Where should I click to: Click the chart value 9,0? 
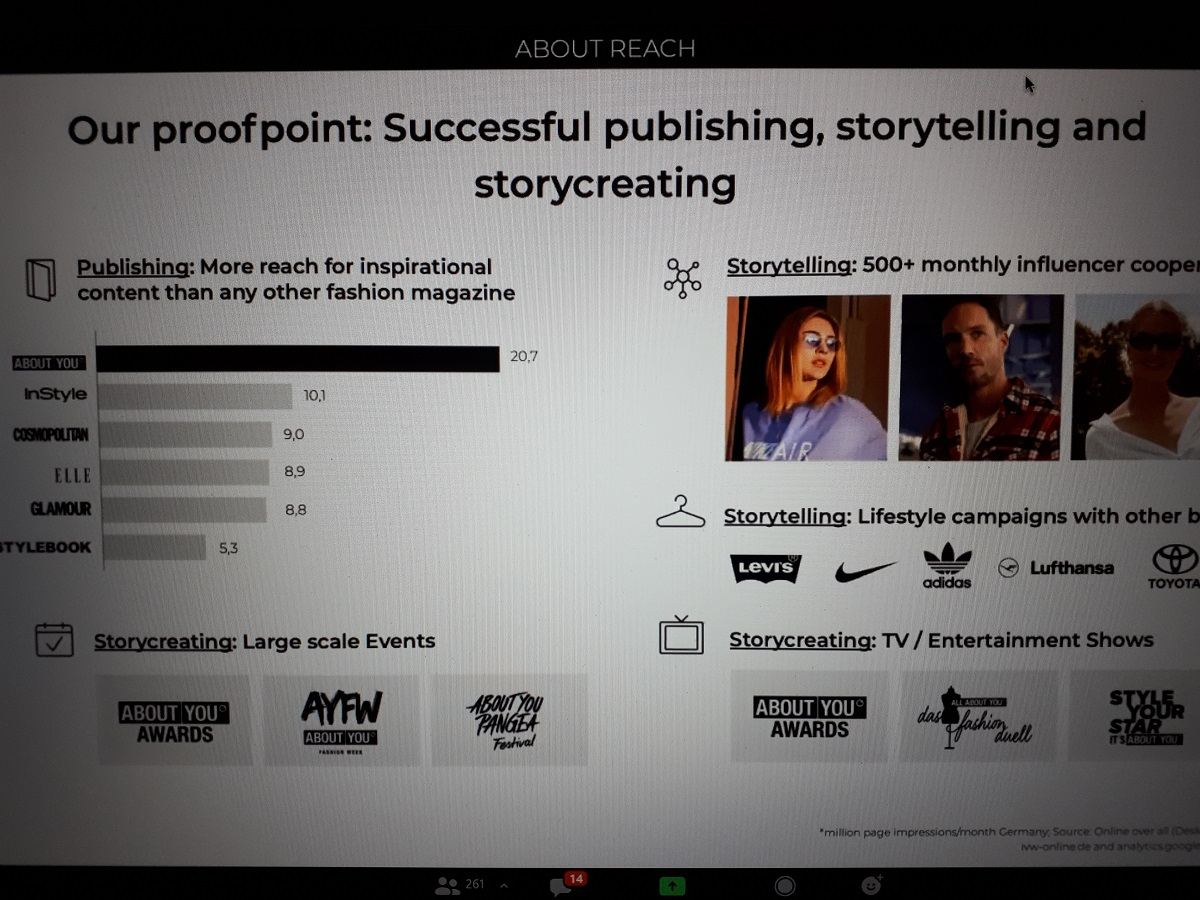(293, 434)
